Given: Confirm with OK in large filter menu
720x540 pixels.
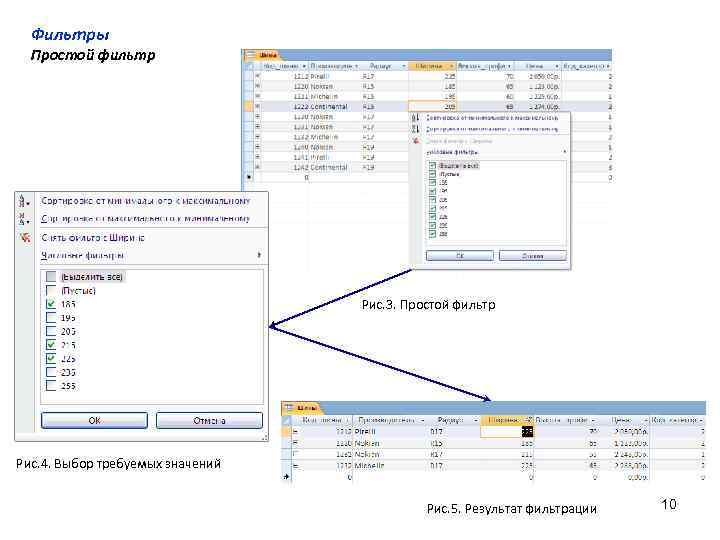Looking at the screenshot, I should tap(94, 420).
